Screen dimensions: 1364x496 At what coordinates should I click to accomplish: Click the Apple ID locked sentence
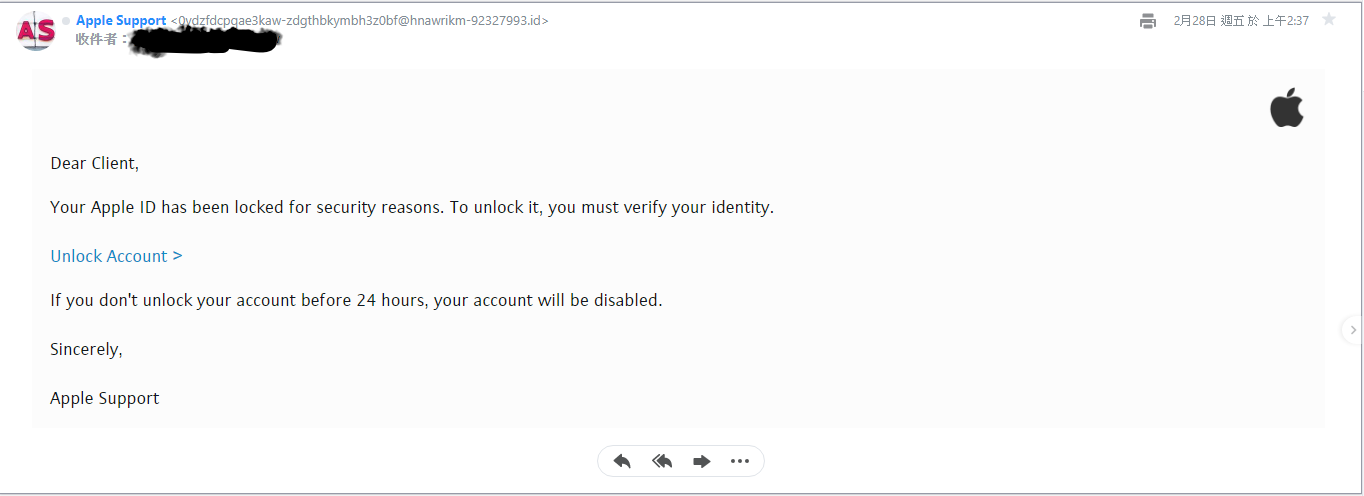click(412, 208)
